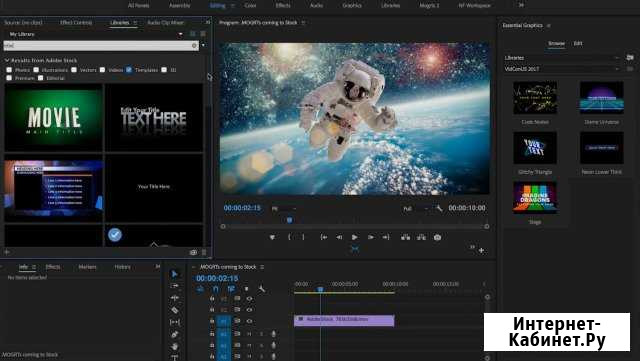Enable the Videos filter checkbox
640x361 pixels.
click(102, 70)
